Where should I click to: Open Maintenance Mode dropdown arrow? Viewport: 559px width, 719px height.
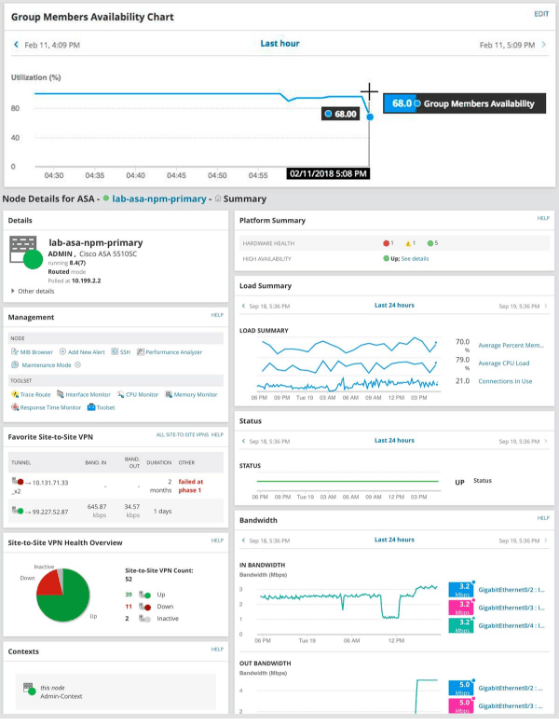click(x=77, y=365)
